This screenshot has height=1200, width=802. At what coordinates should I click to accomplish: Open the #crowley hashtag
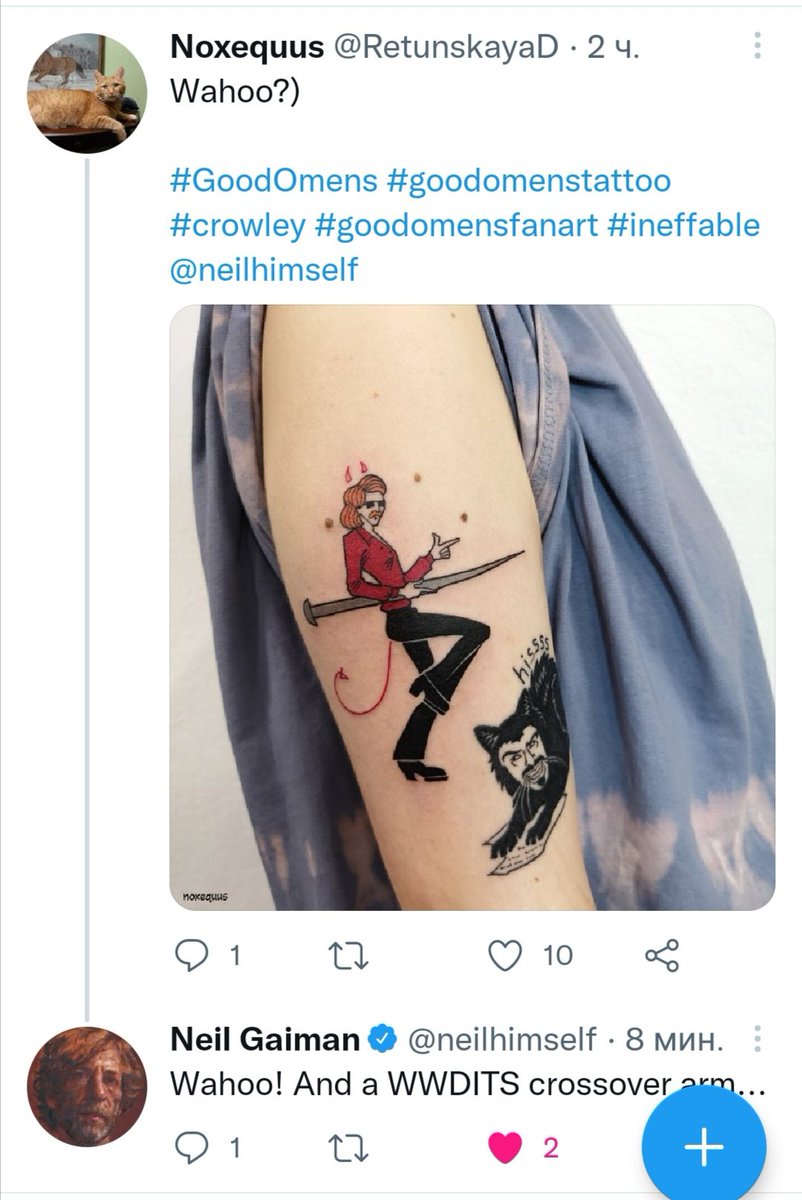click(238, 226)
